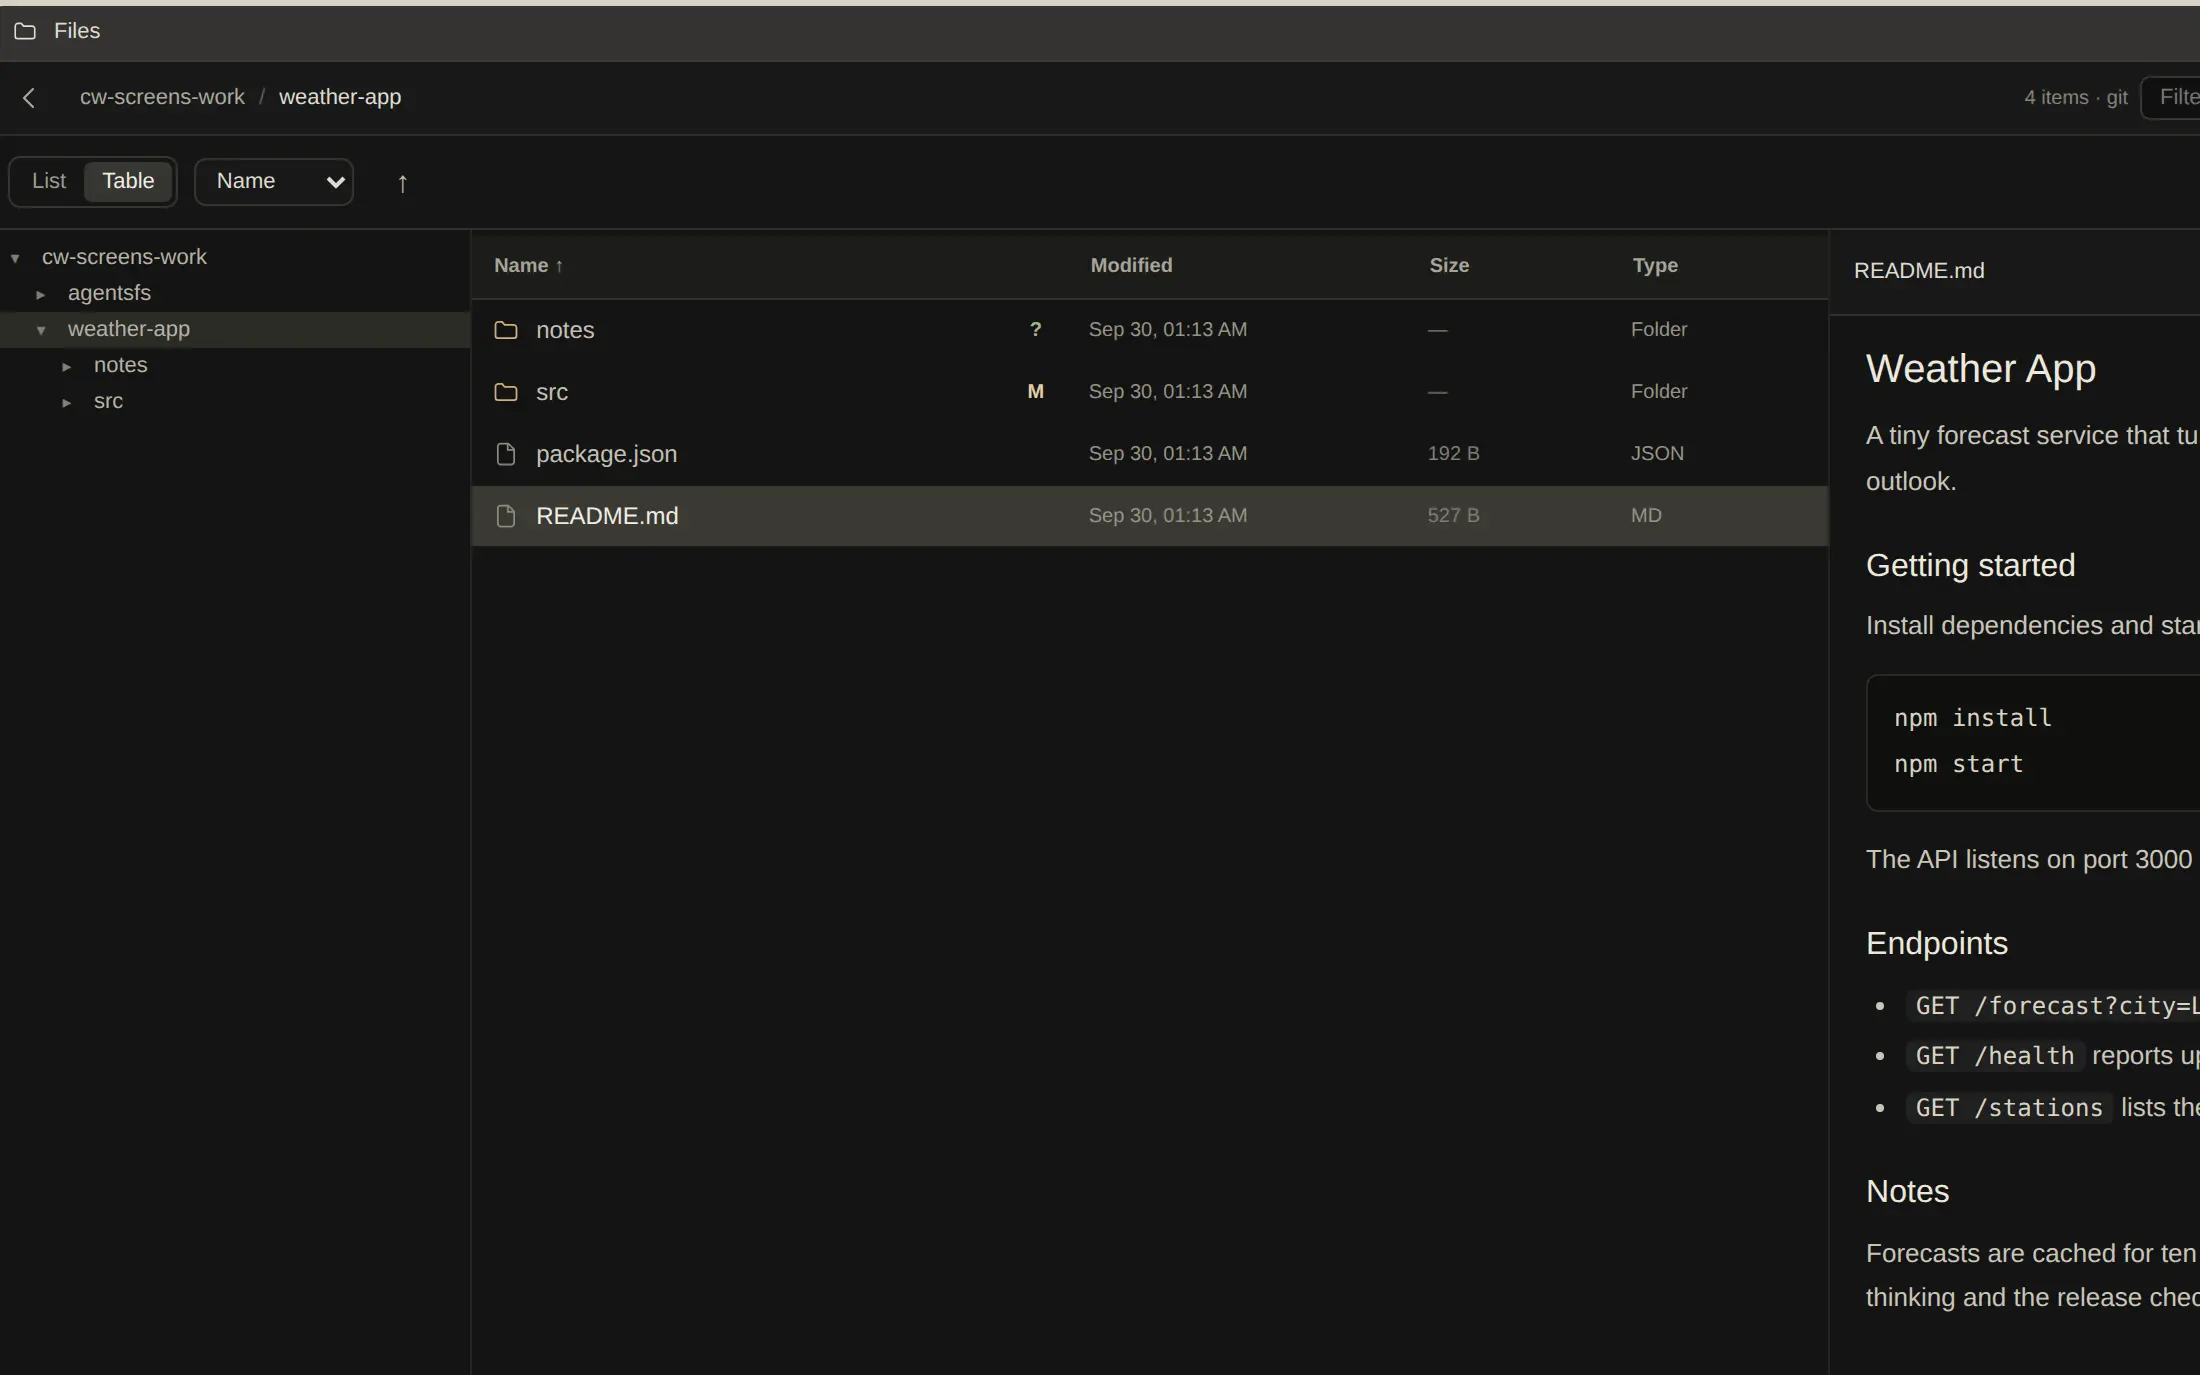Expand the agentsfs tree folder arrow
2200x1375 pixels.
click(x=41, y=294)
